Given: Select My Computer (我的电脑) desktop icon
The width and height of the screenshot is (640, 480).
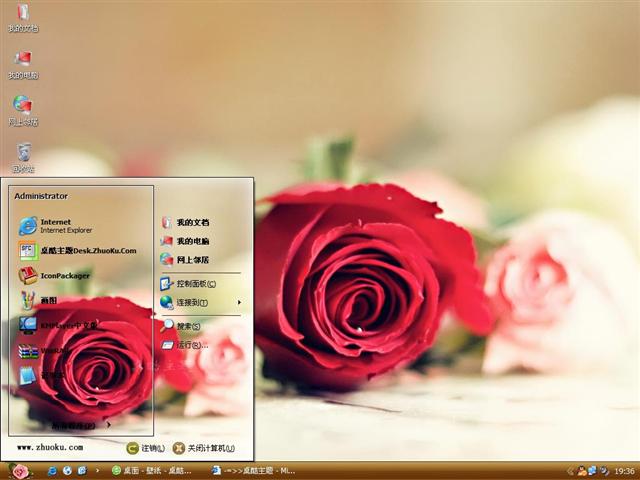Looking at the screenshot, I should (23, 65).
